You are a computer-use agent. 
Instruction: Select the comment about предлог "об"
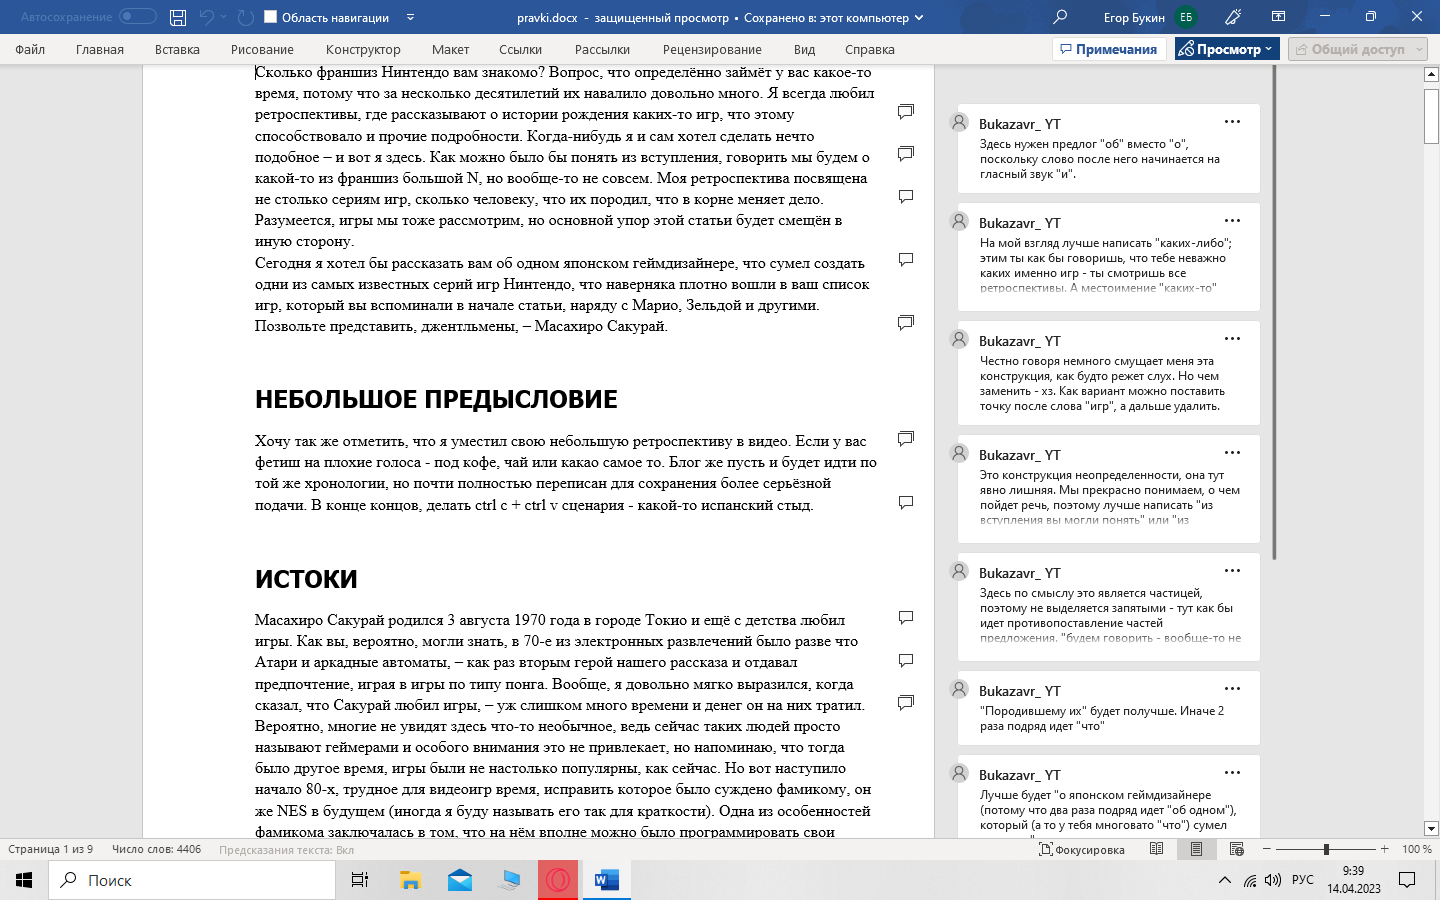tap(1108, 148)
